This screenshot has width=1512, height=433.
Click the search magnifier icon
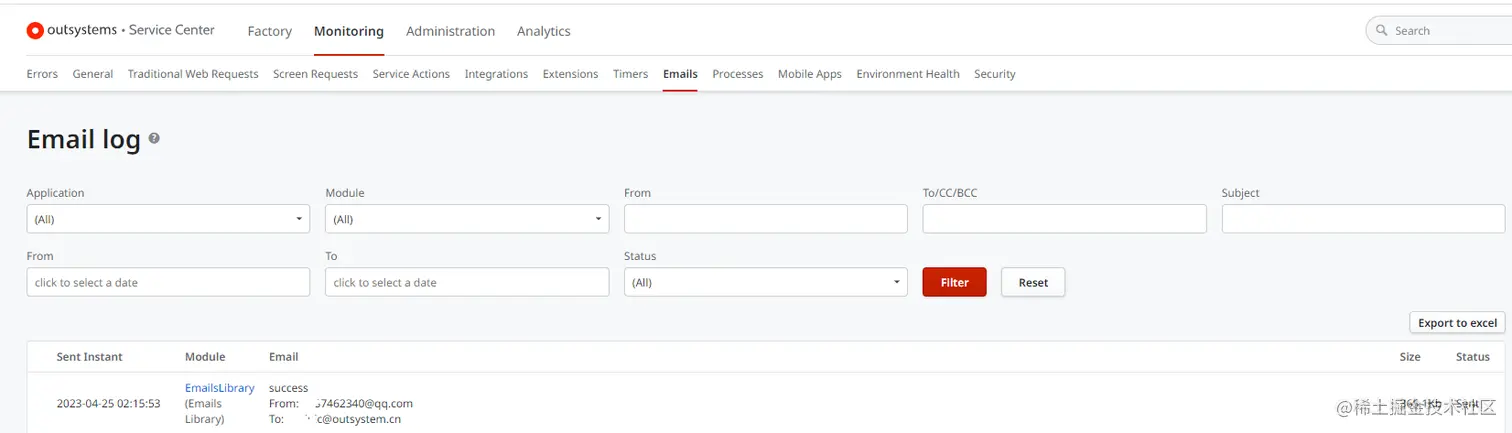(1381, 31)
